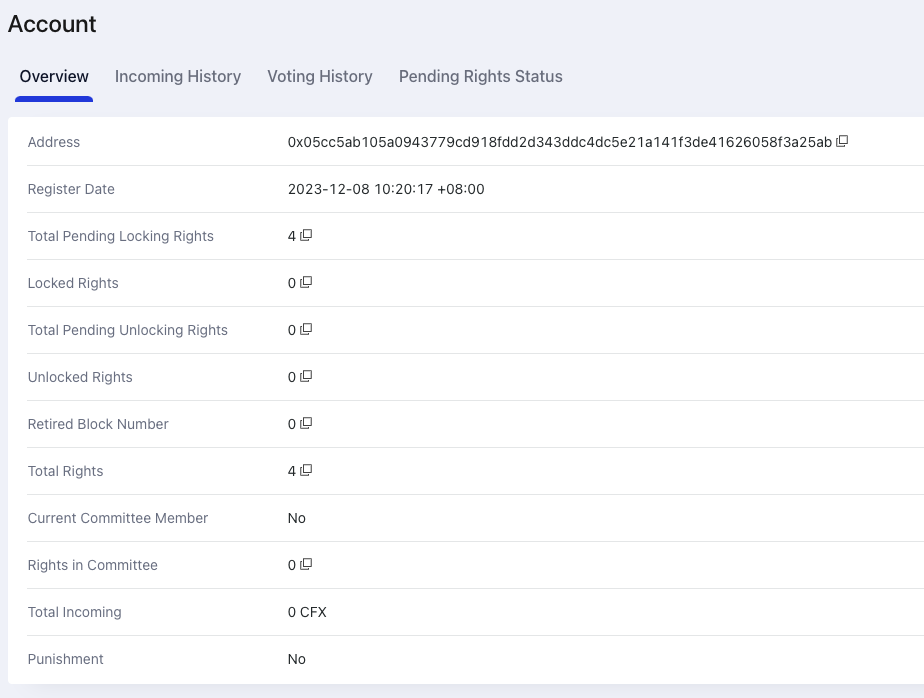Click the Current Committee Member No value
The height and width of the screenshot is (698, 924).
tap(297, 518)
